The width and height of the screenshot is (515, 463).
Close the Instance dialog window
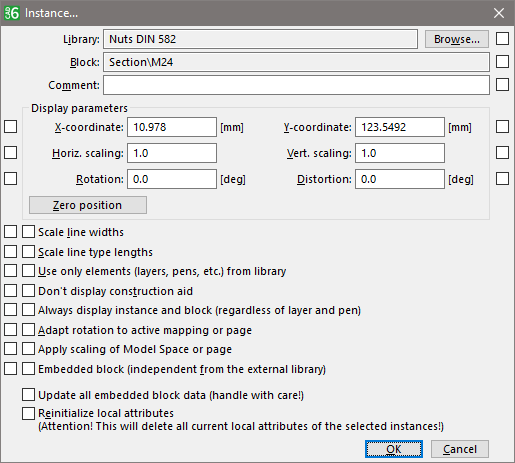(499, 13)
